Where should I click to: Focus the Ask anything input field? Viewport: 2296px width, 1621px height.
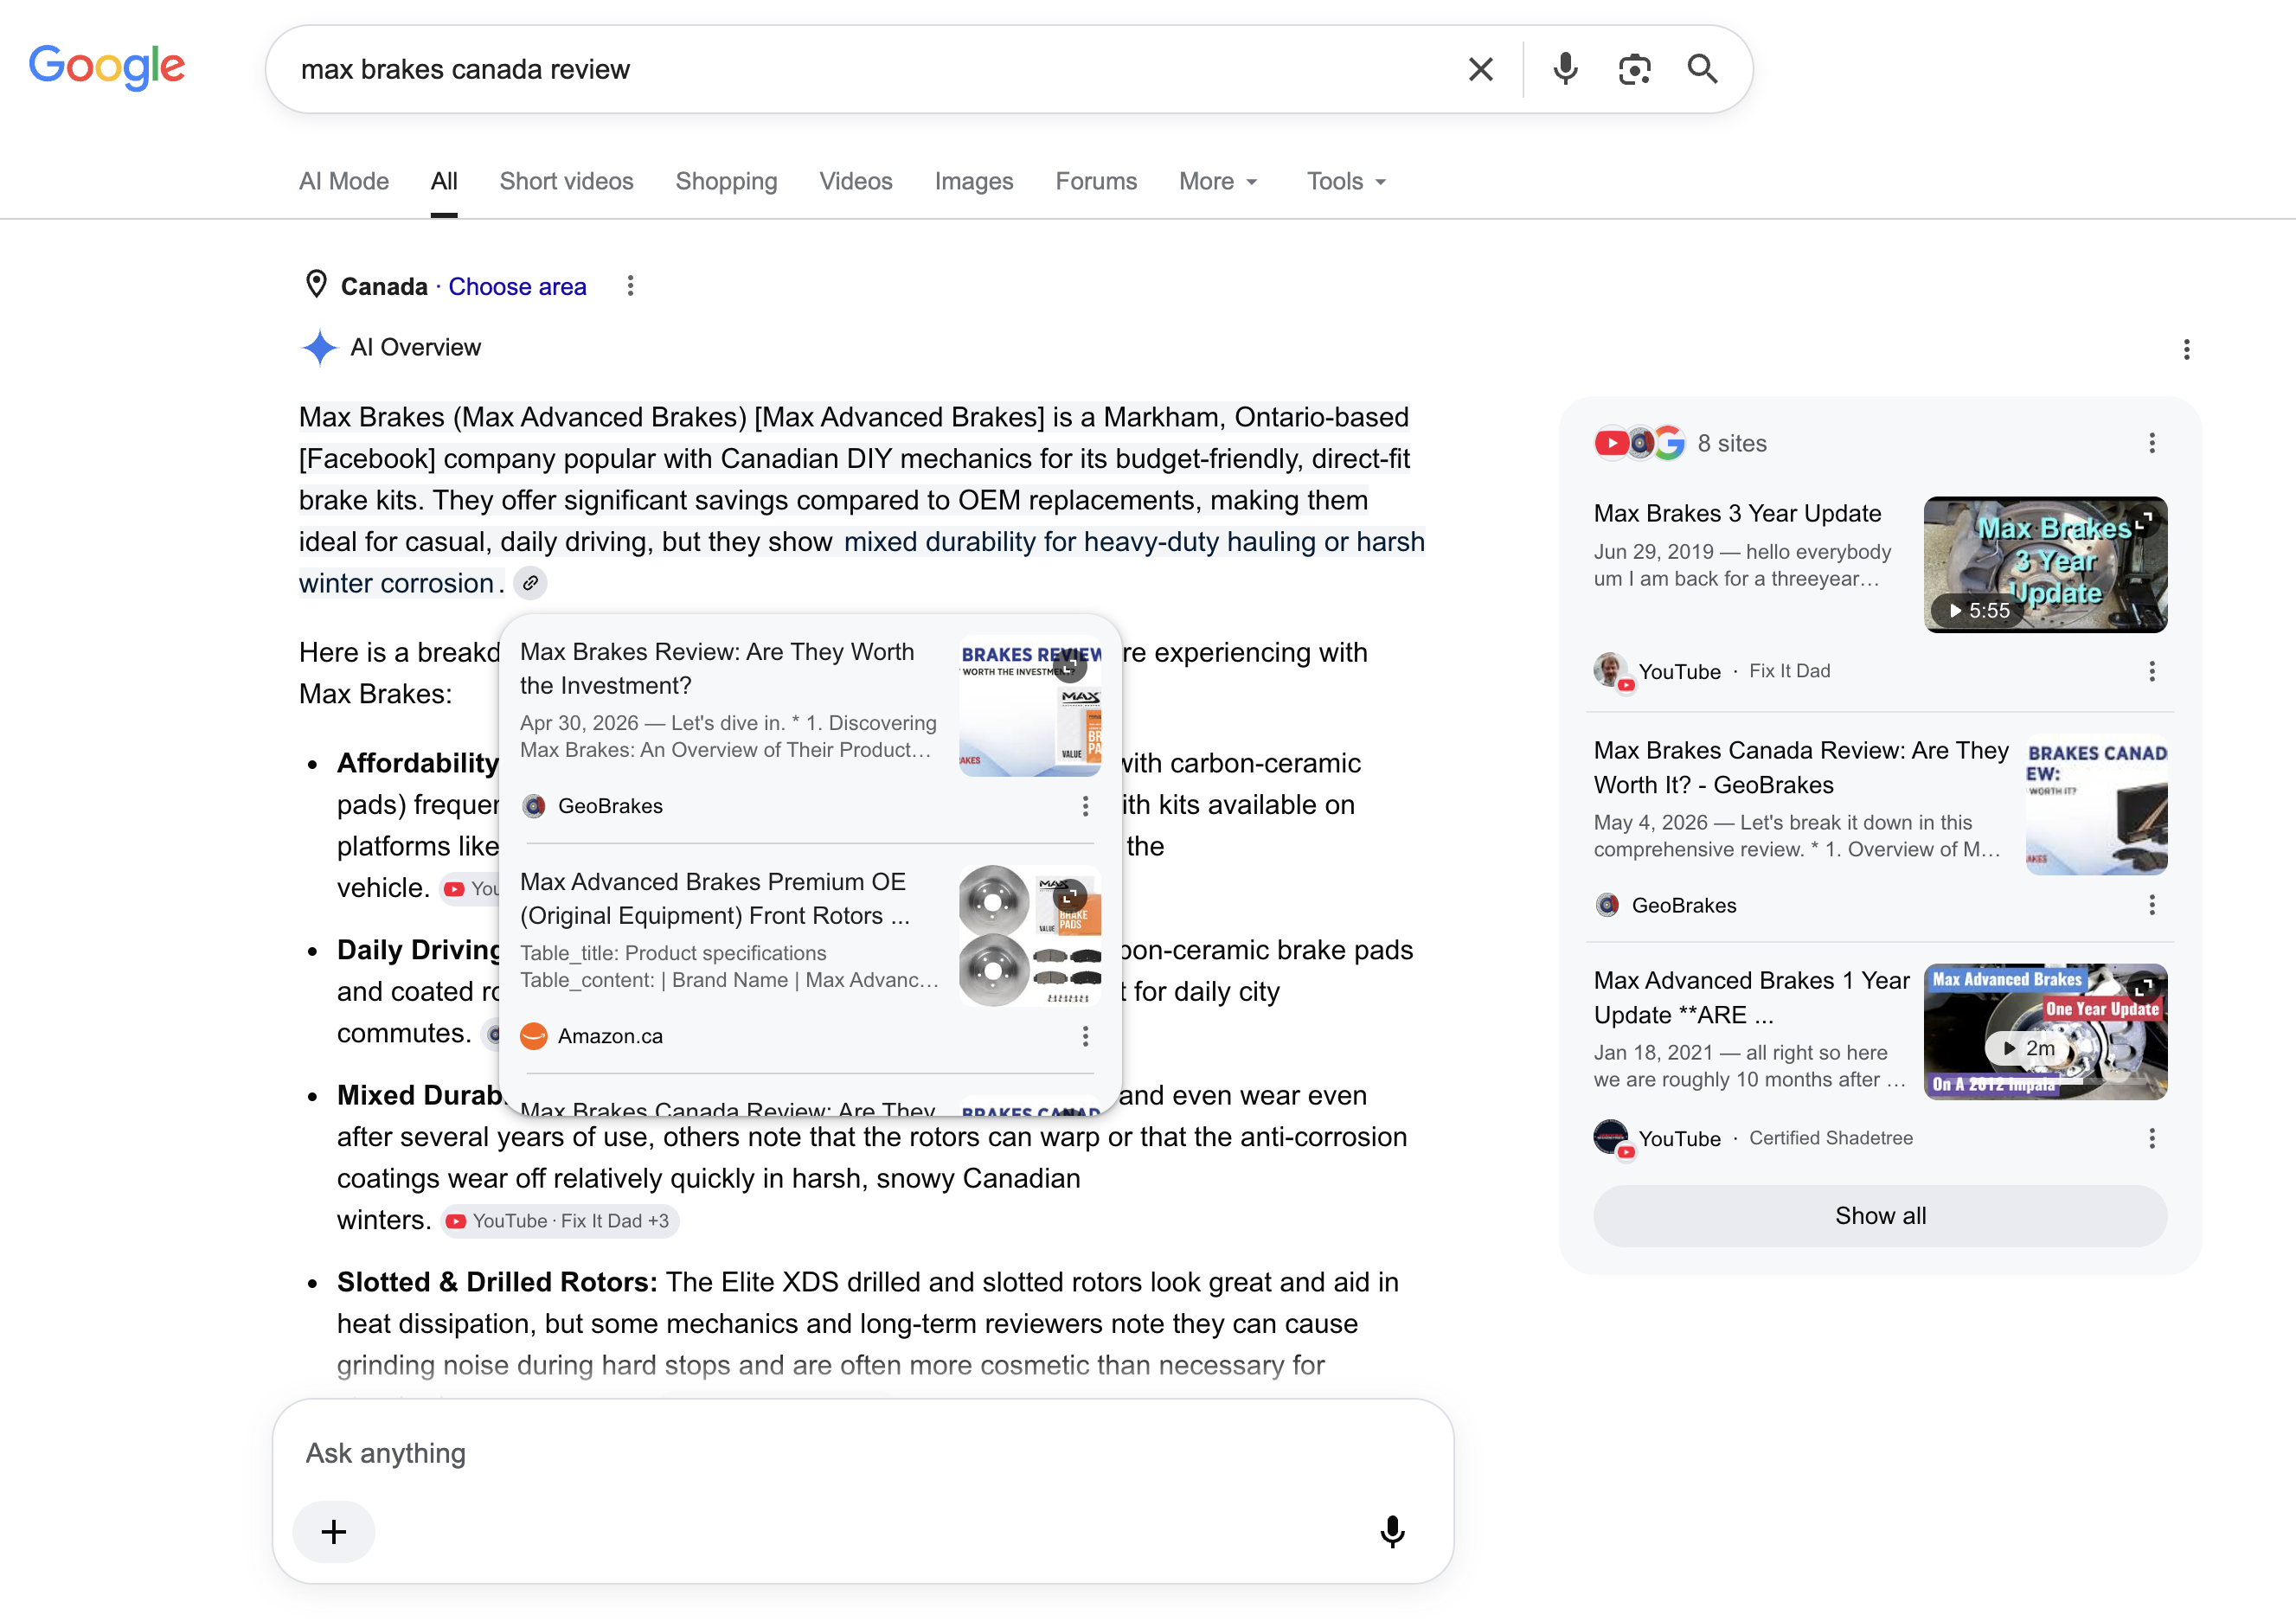point(862,1453)
